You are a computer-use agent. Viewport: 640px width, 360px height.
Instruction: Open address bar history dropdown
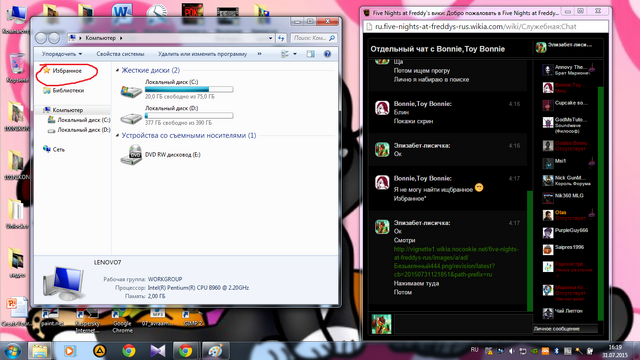click(x=270, y=38)
